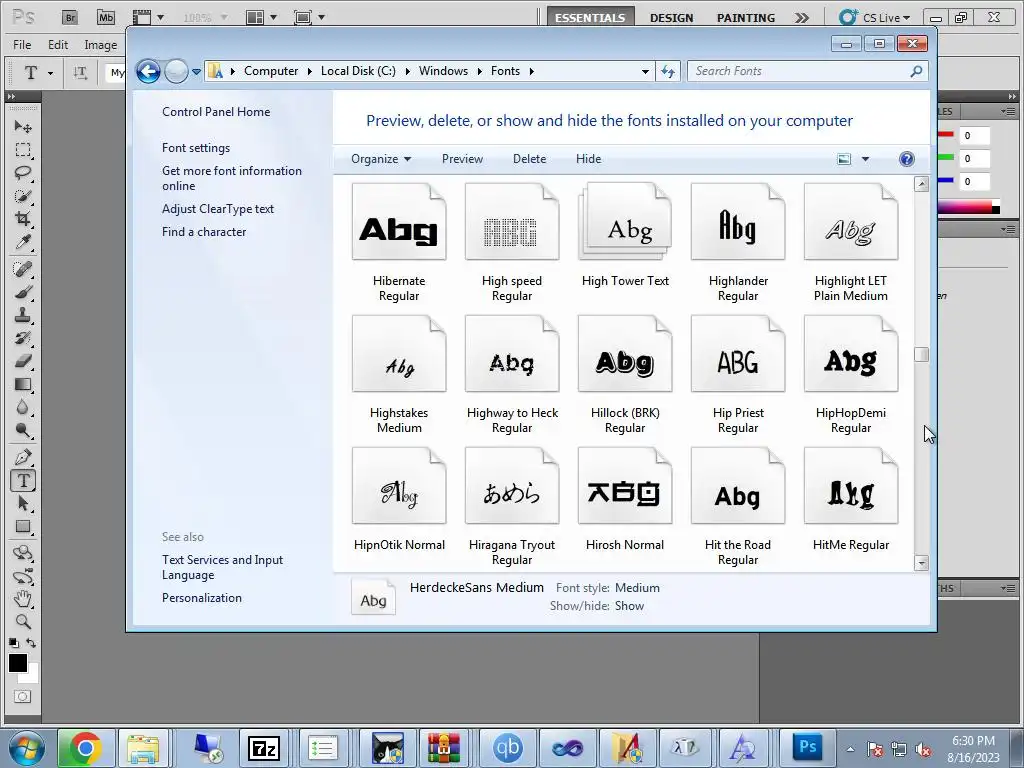This screenshot has width=1024, height=768.
Task: Click the refresh button beside address bar
Action: pyautogui.click(x=667, y=71)
